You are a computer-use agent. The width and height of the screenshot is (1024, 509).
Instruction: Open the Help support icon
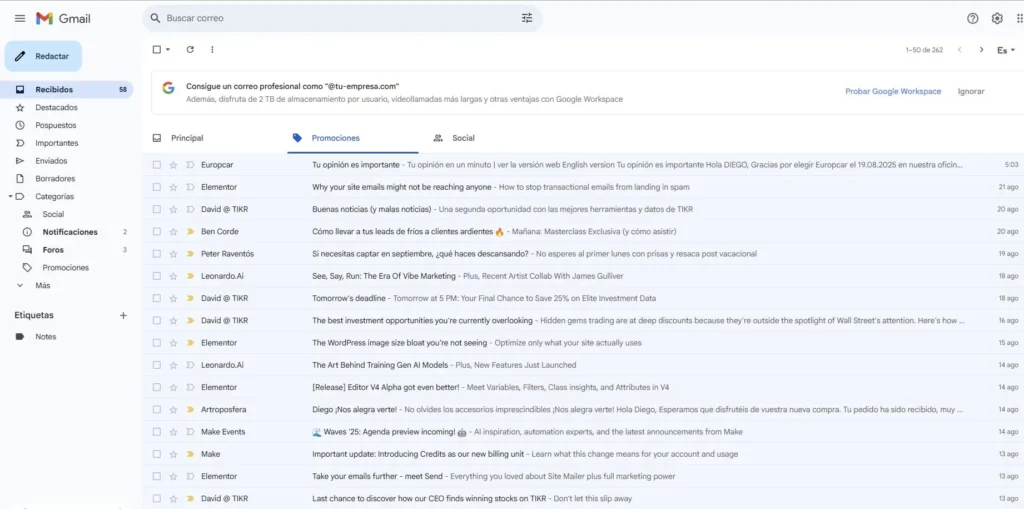point(973,18)
